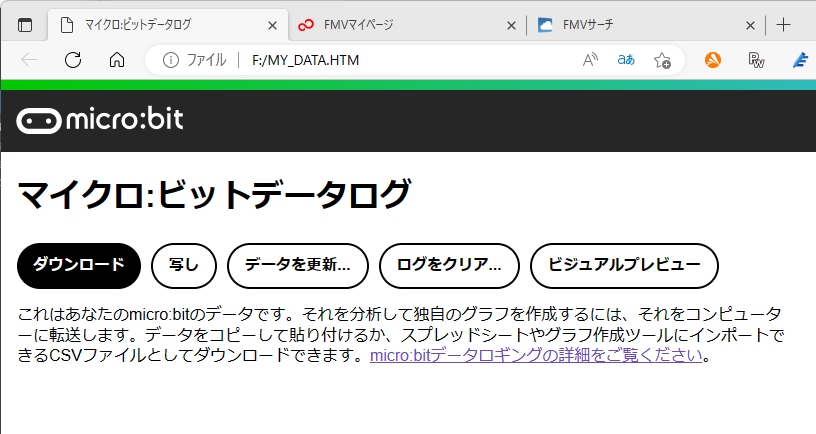Image resolution: width=816 pixels, height=434 pixels.
Task: Open a new browser tab
Action: pyautogui.click(x=783, y=25)
